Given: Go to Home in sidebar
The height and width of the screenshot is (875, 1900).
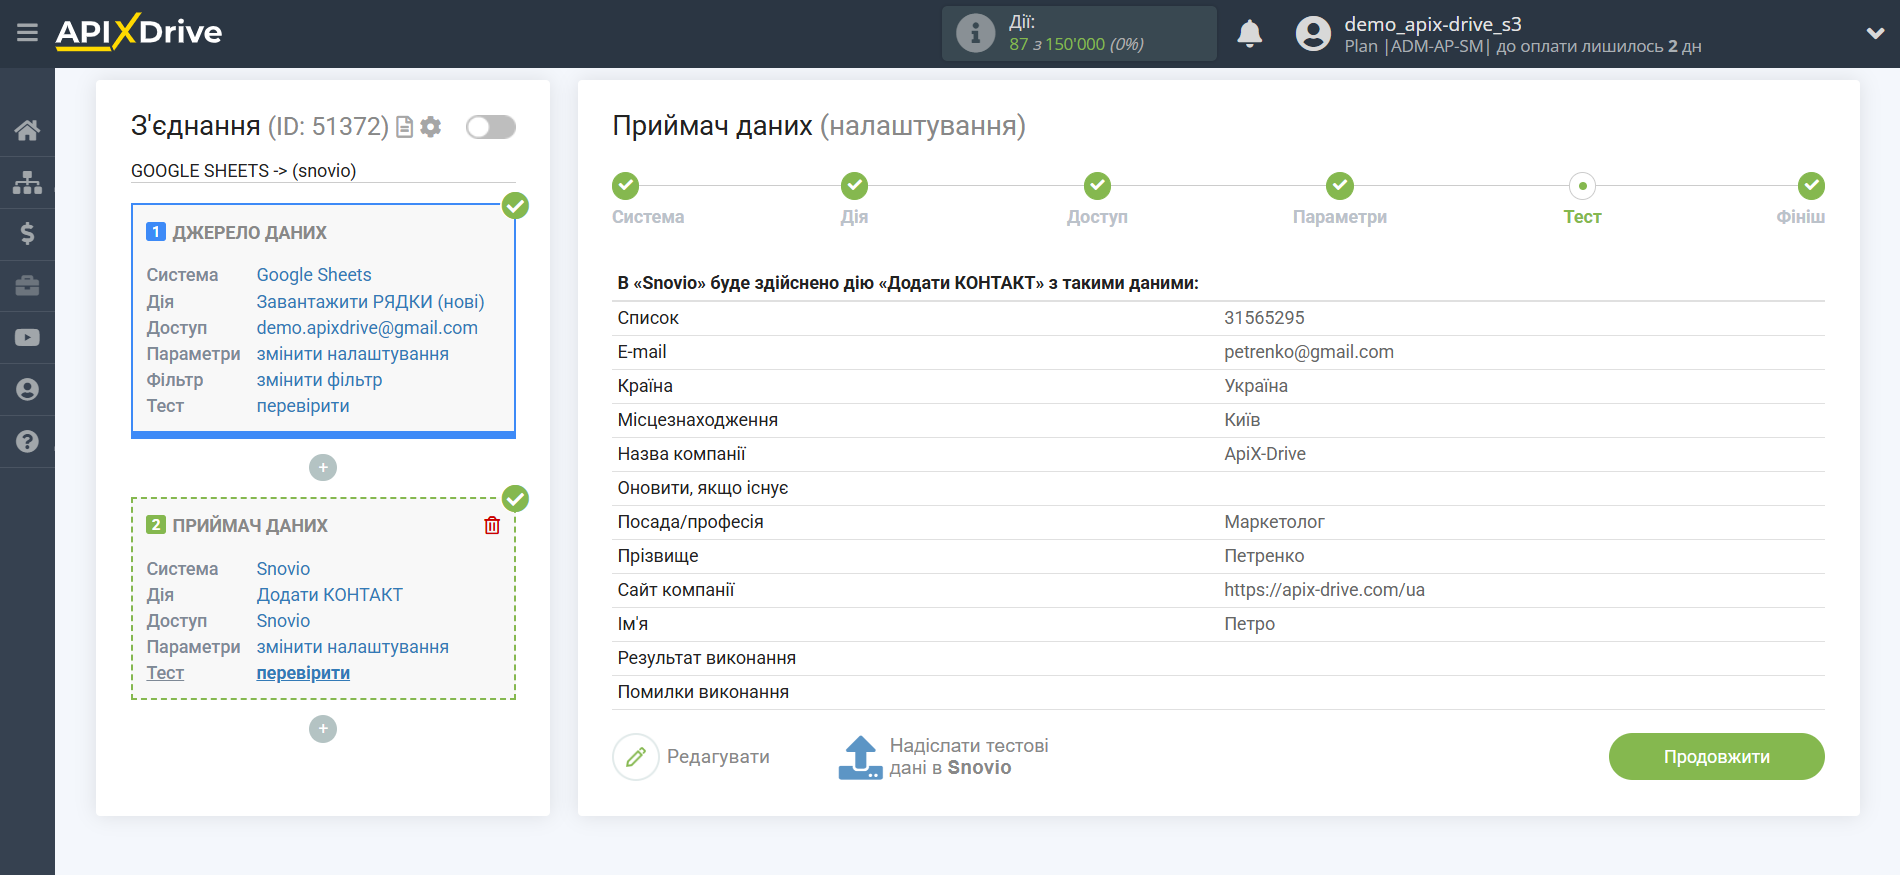Looking at the screenshot, I should 27,130.
